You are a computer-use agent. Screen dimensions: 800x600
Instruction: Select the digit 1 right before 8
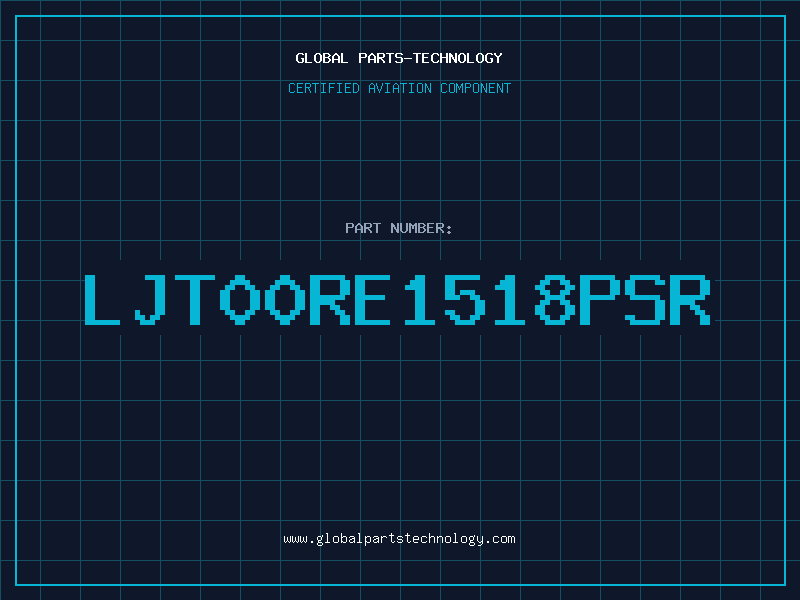click(510, 299)
